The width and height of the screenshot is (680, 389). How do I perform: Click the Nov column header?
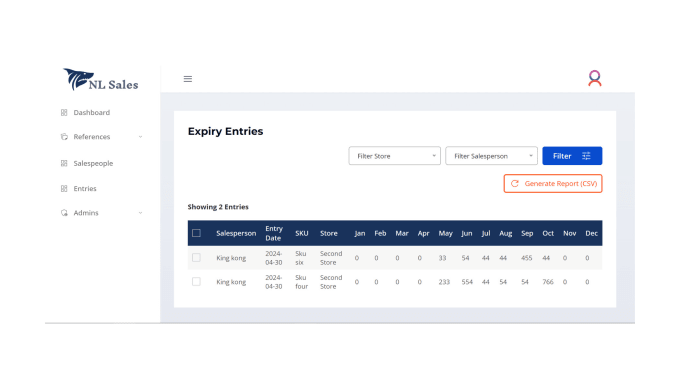tap(569, 233)
